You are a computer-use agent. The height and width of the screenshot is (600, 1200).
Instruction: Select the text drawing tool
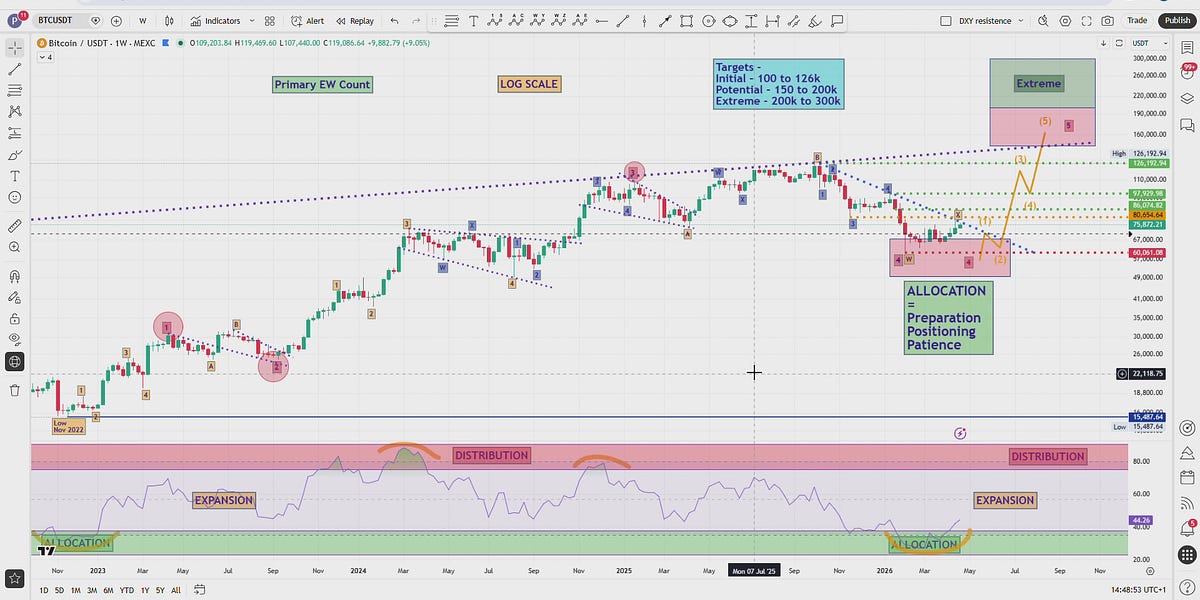click(x=473, y=20)
